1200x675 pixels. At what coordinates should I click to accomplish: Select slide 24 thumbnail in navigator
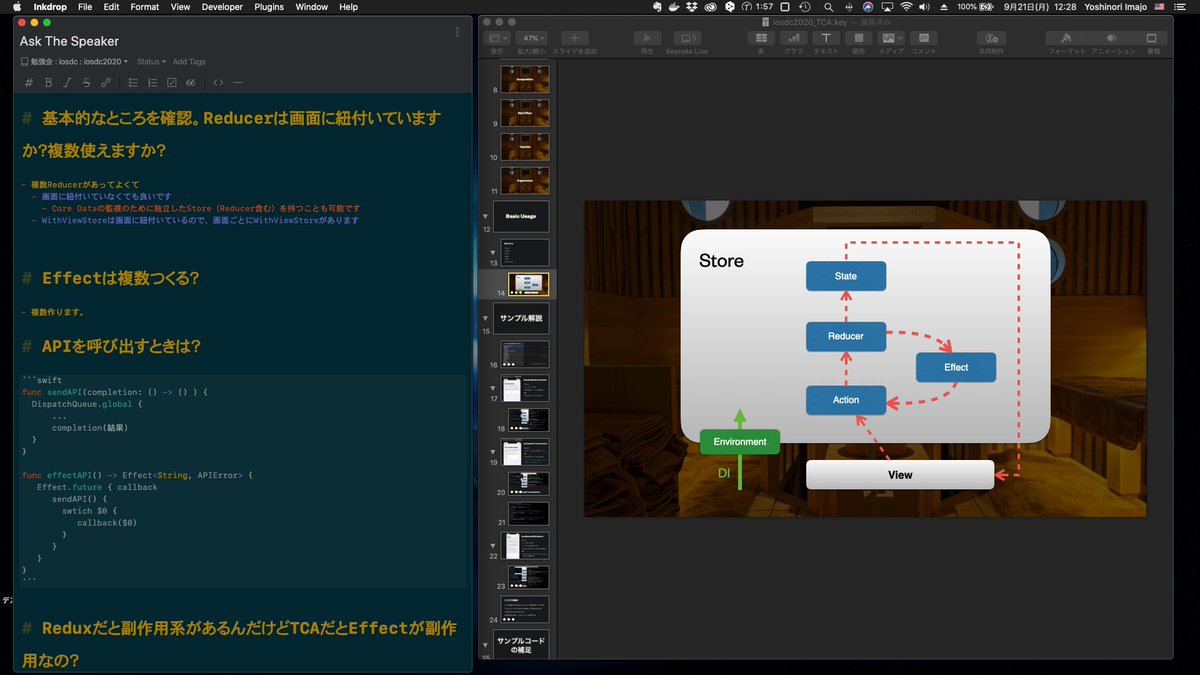[524, 609]
